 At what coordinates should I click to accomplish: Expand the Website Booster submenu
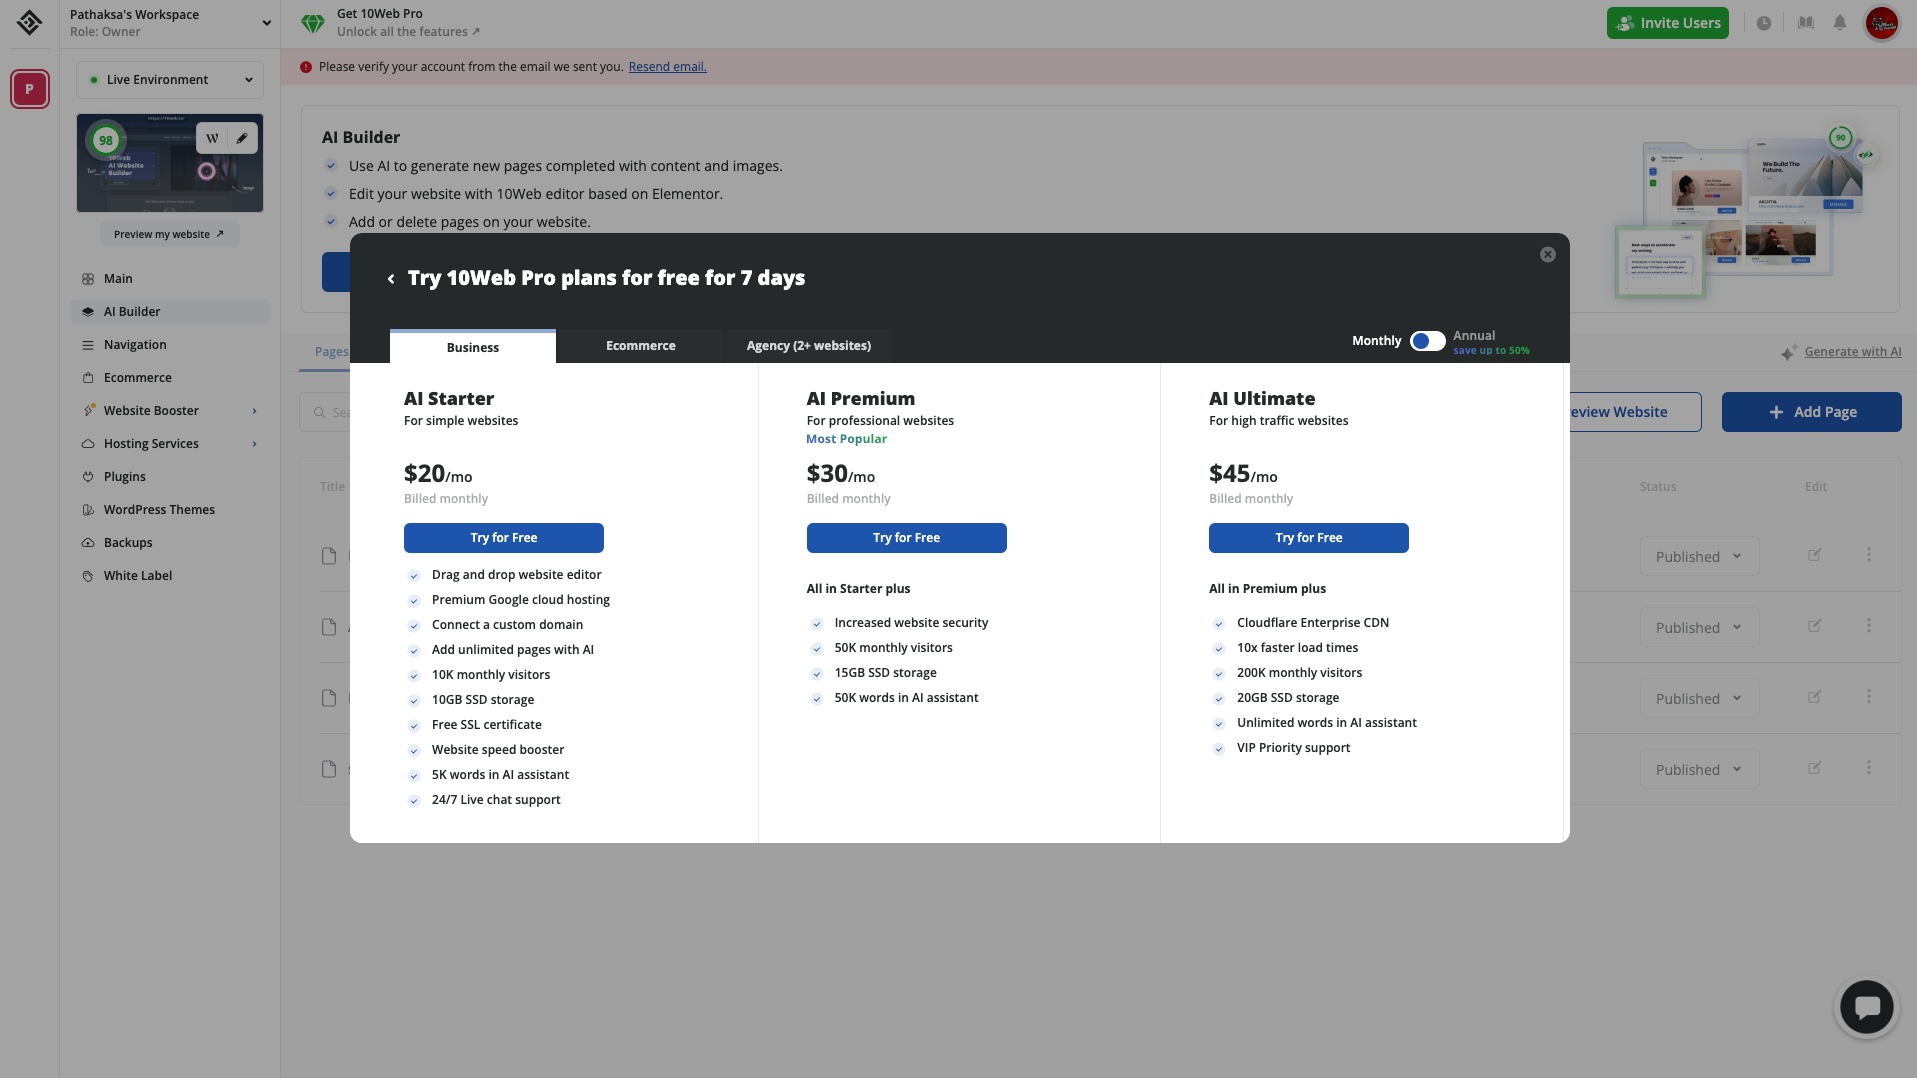click(x=254, y=411)
